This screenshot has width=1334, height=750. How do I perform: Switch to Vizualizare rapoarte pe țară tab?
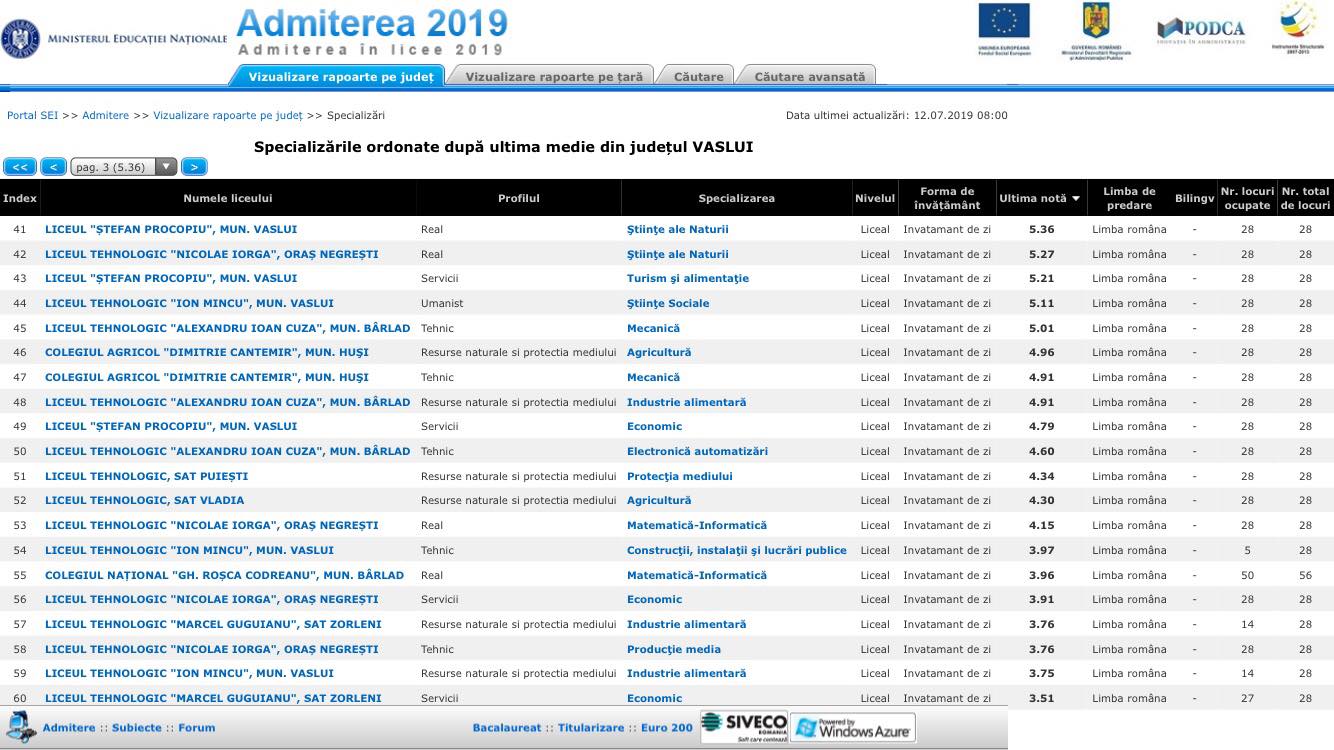click(554, 76)
